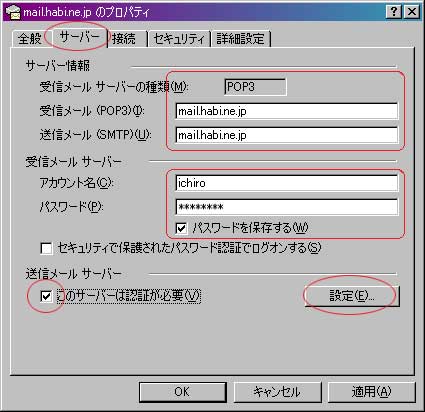
Task: Uncheck このサーバーは認証が必要 checkbox
Action: point(46,296)
